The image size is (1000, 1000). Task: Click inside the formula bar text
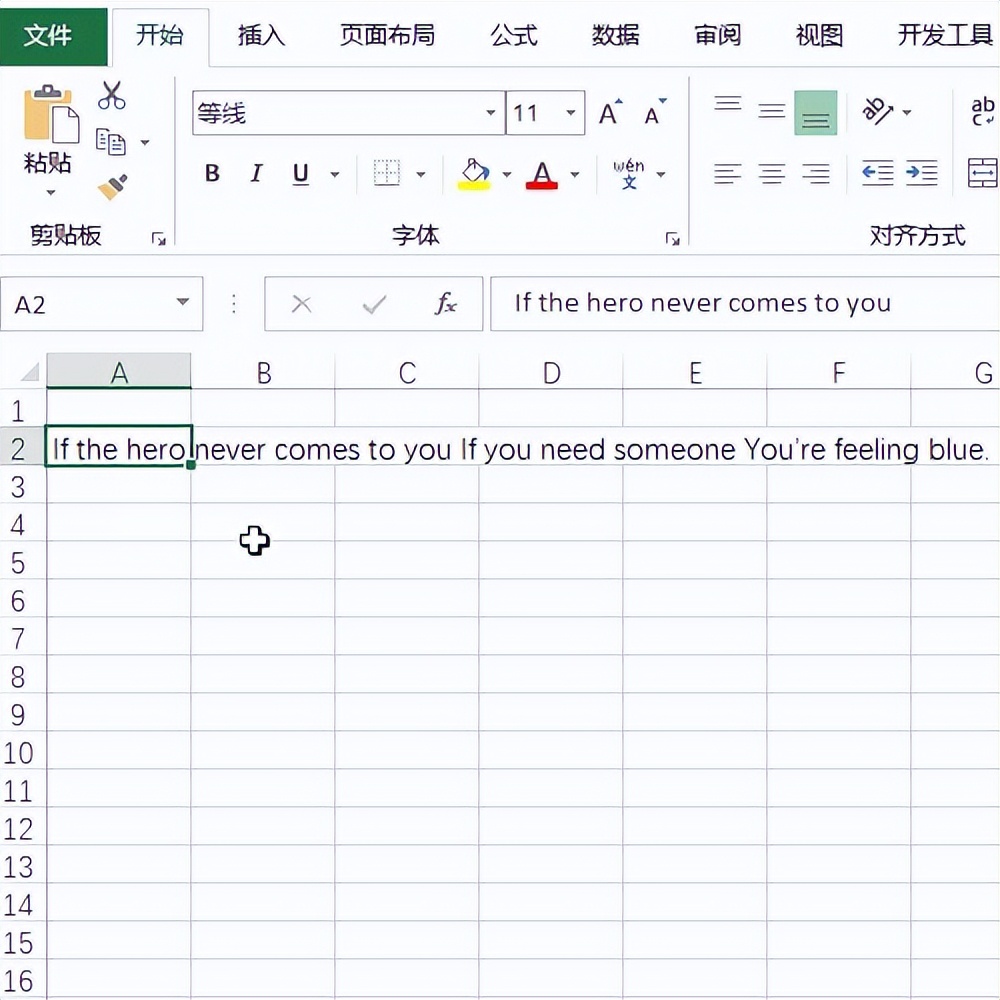702,303
